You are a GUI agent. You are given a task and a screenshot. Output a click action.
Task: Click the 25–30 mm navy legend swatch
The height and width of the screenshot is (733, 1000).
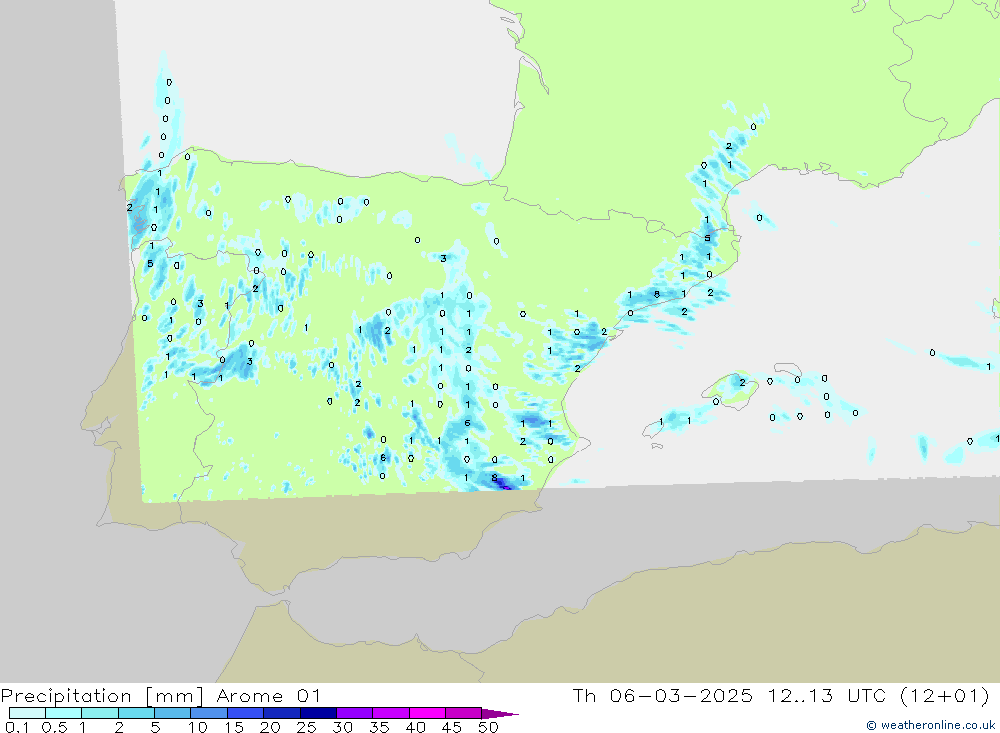pyautogui.click(x=318, y=713)
